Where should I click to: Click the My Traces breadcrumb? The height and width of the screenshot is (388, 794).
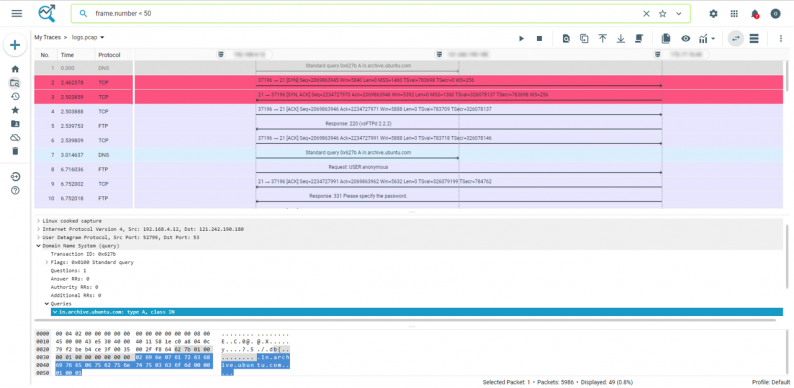(x=47, y=37)
